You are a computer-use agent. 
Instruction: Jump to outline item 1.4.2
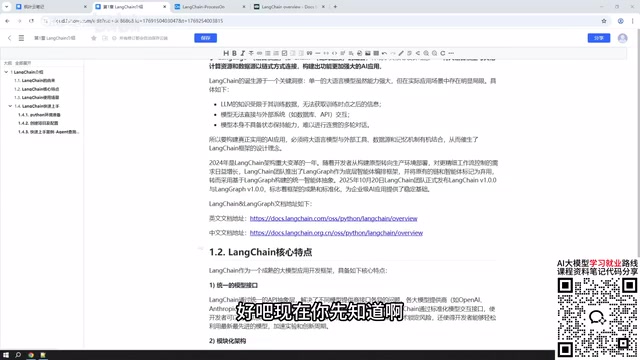coord(38,123)
